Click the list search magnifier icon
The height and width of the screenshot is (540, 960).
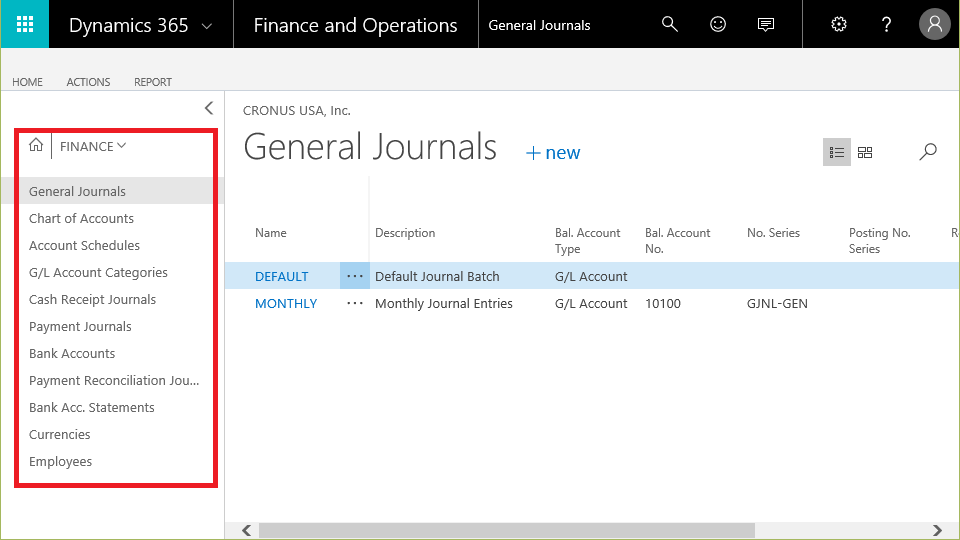pyautogui.click(x=928, y=152)
